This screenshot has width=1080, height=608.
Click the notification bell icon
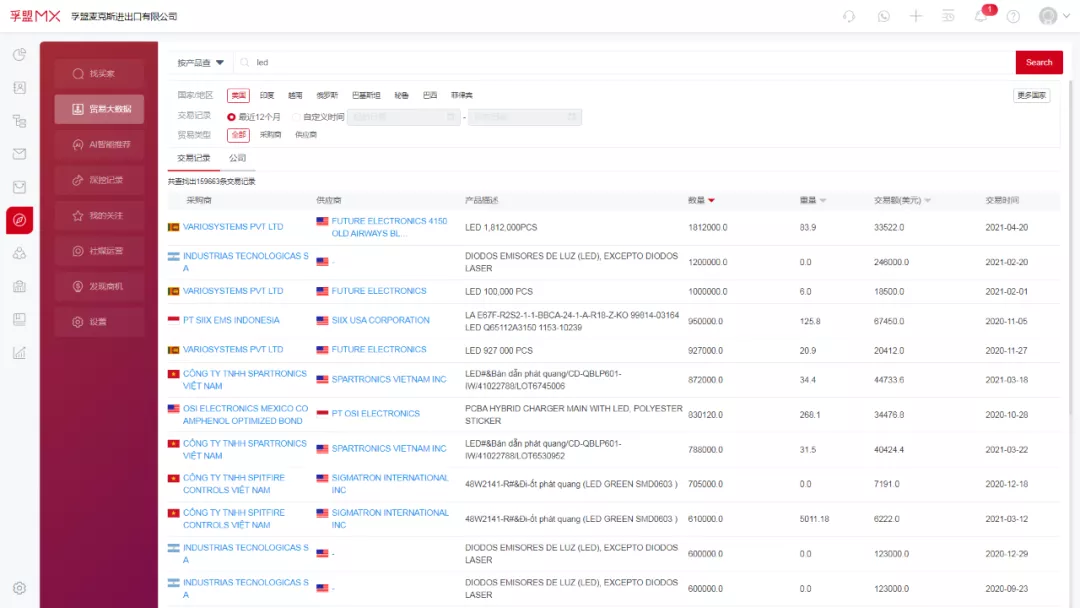[981, 17]
